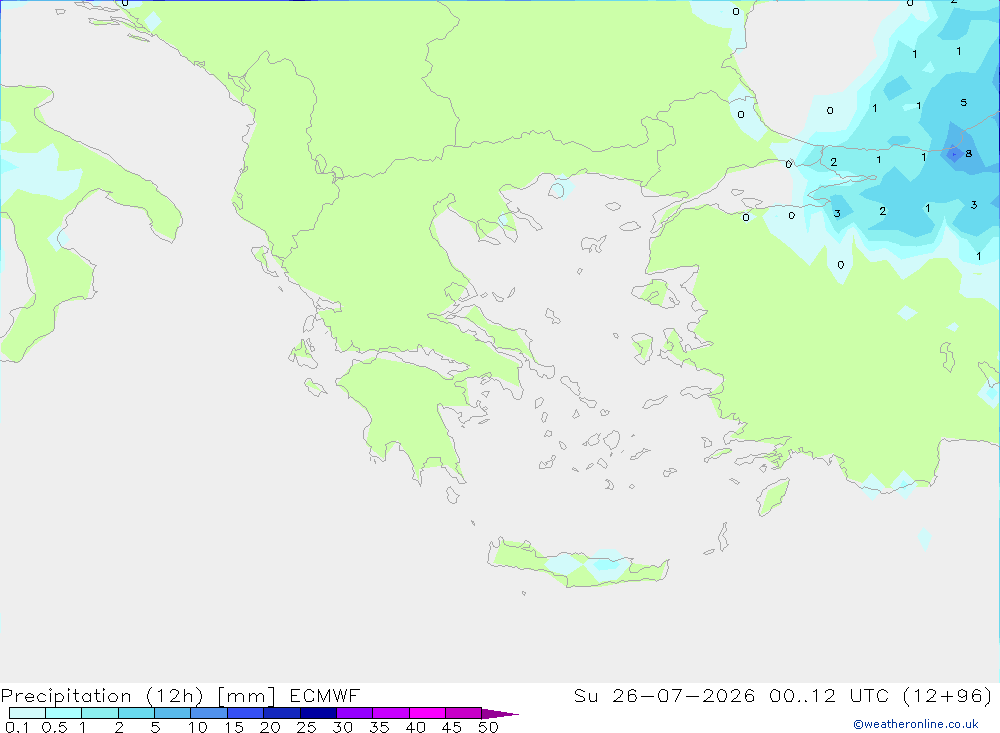
Task: Click the 25–30 mm navy legend swatch
Action: point(318,713)
